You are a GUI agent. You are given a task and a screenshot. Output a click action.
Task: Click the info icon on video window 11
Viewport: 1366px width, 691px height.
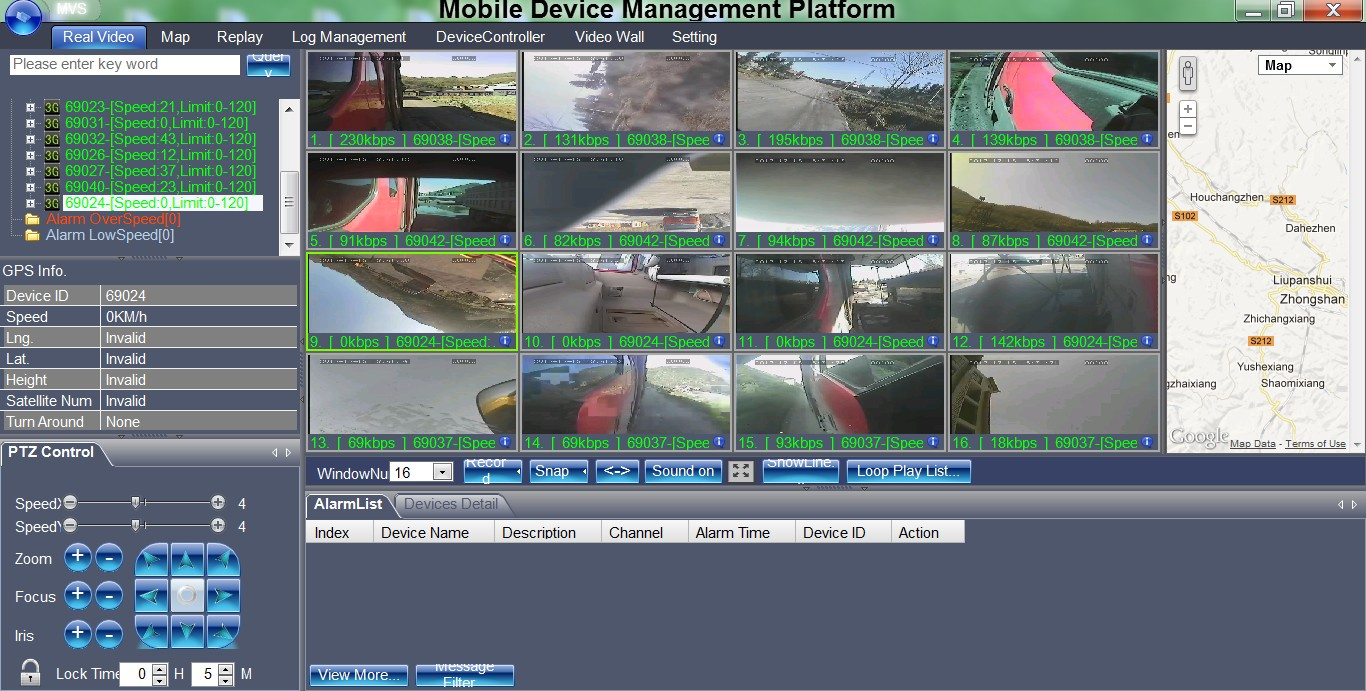click(x=933, y=341)
